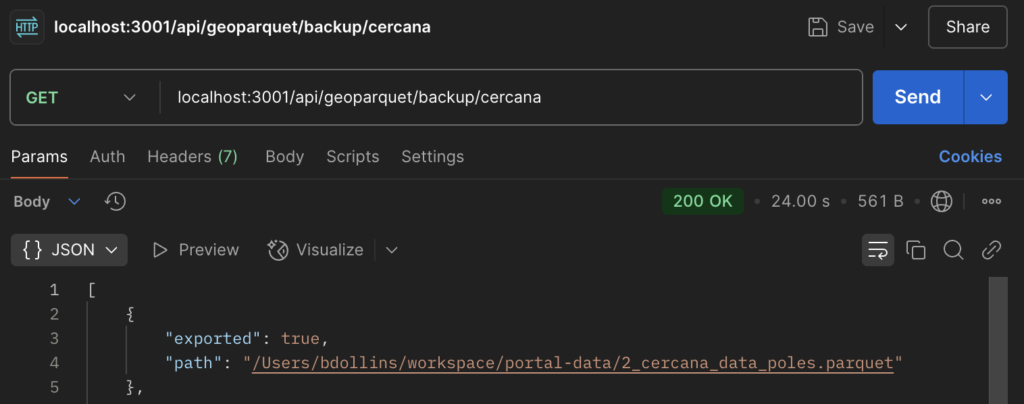1024x404 pixels.
Task: Click line number 1 in gutter
Action: point(54,290)
